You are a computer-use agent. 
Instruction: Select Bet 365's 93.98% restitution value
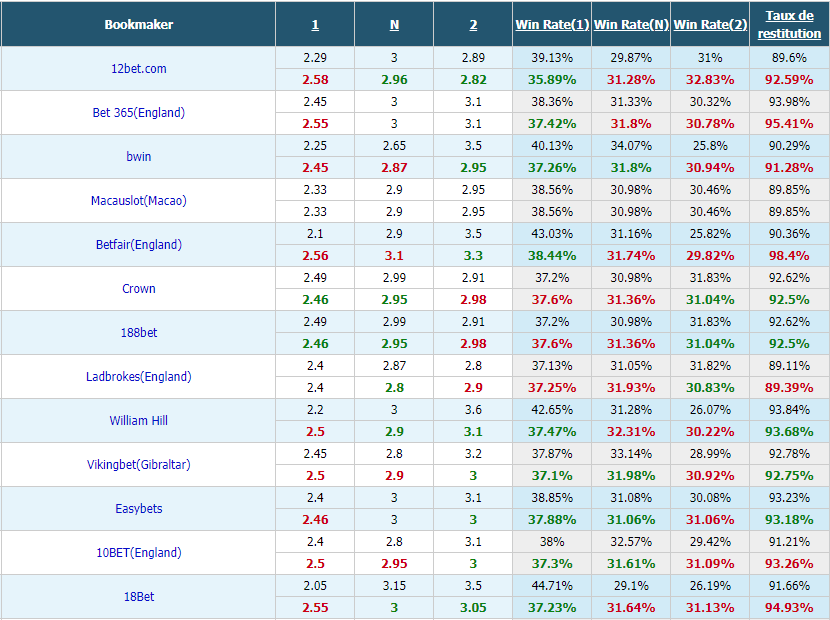click(789, 102)
